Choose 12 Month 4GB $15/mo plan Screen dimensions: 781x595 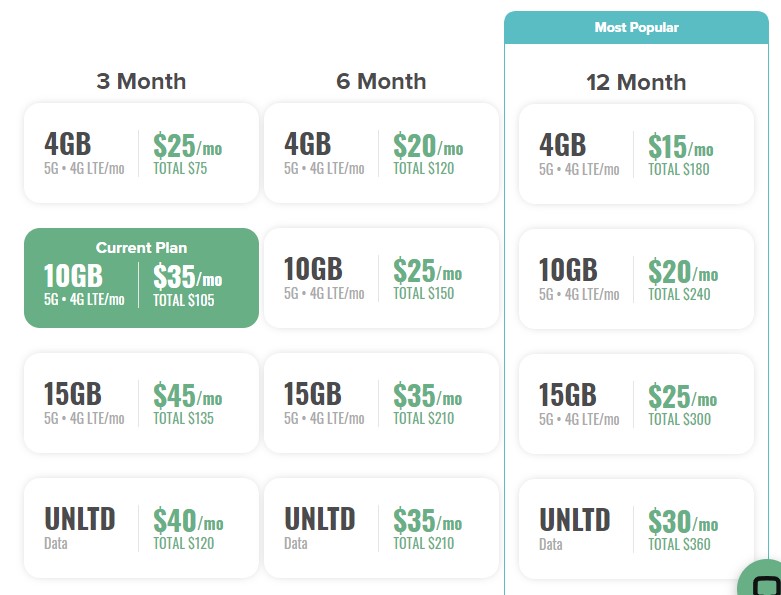pos(637,154)
